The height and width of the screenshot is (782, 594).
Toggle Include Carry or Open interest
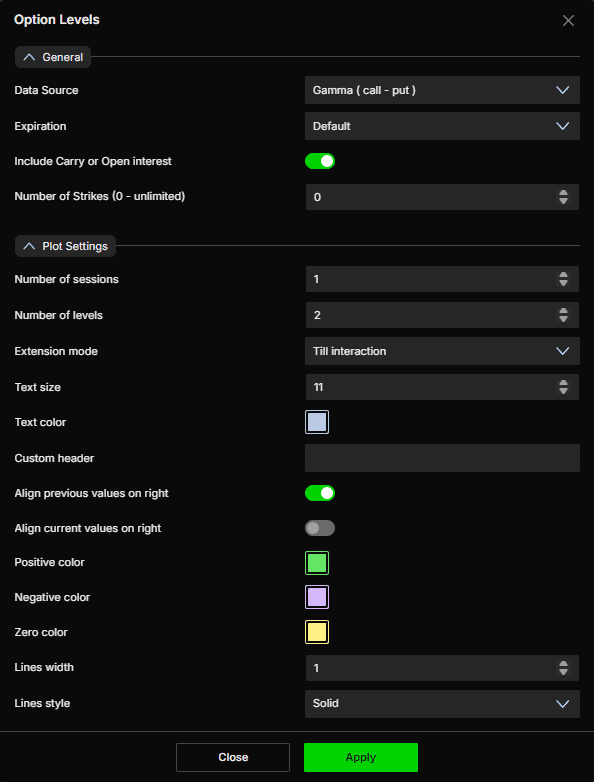[x=320, y=161]
